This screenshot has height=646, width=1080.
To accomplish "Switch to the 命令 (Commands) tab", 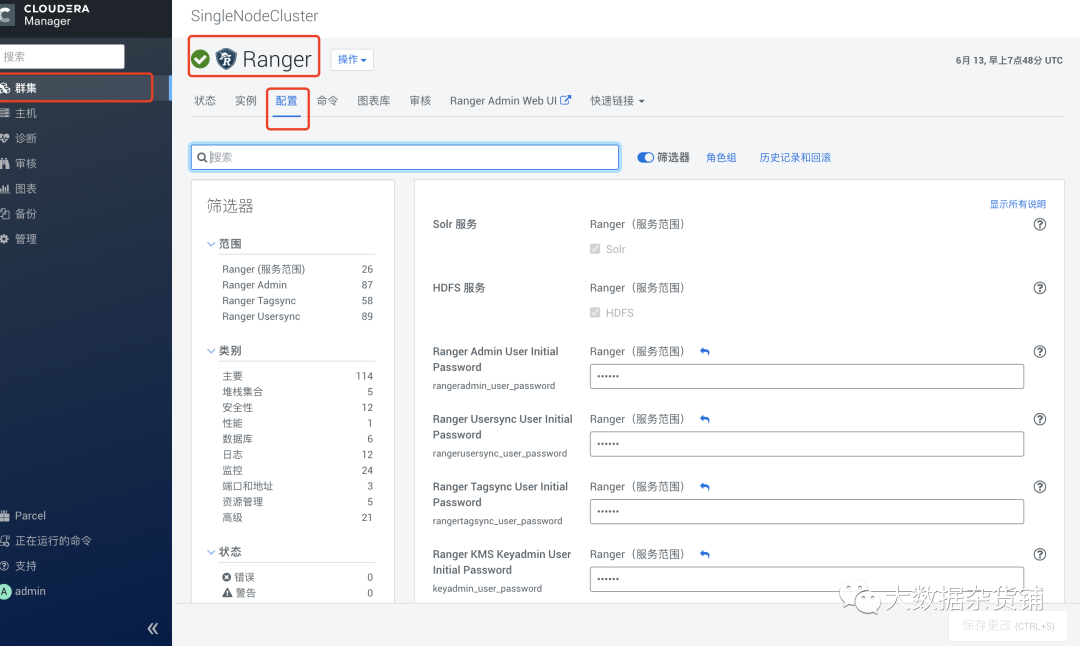I will [327, 101].
